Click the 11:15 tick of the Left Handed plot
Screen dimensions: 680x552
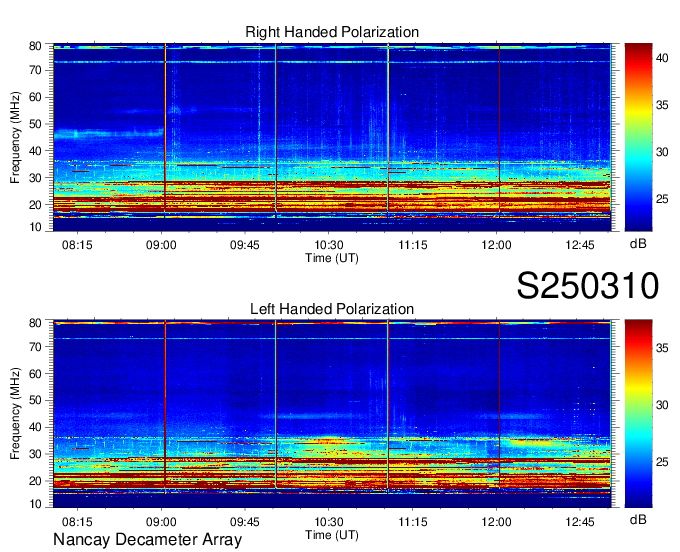click(413, 522)
